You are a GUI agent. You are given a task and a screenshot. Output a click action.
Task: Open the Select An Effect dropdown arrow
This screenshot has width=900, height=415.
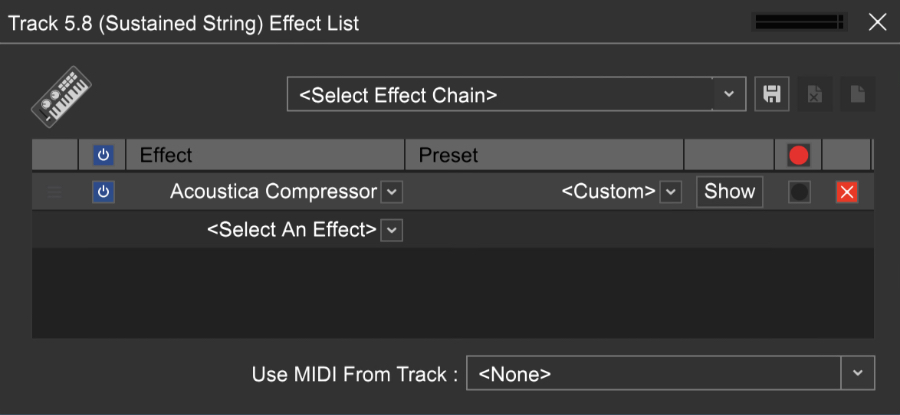tap(392, 230)
